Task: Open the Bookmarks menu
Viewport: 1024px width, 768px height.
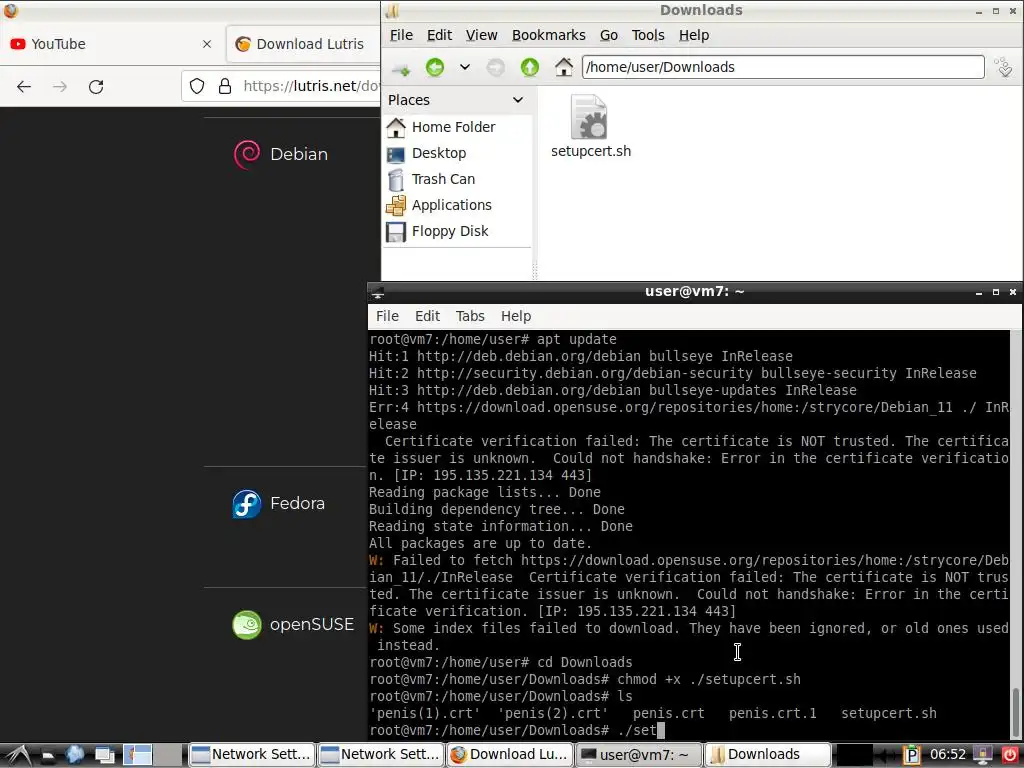Action: [549, 35]
